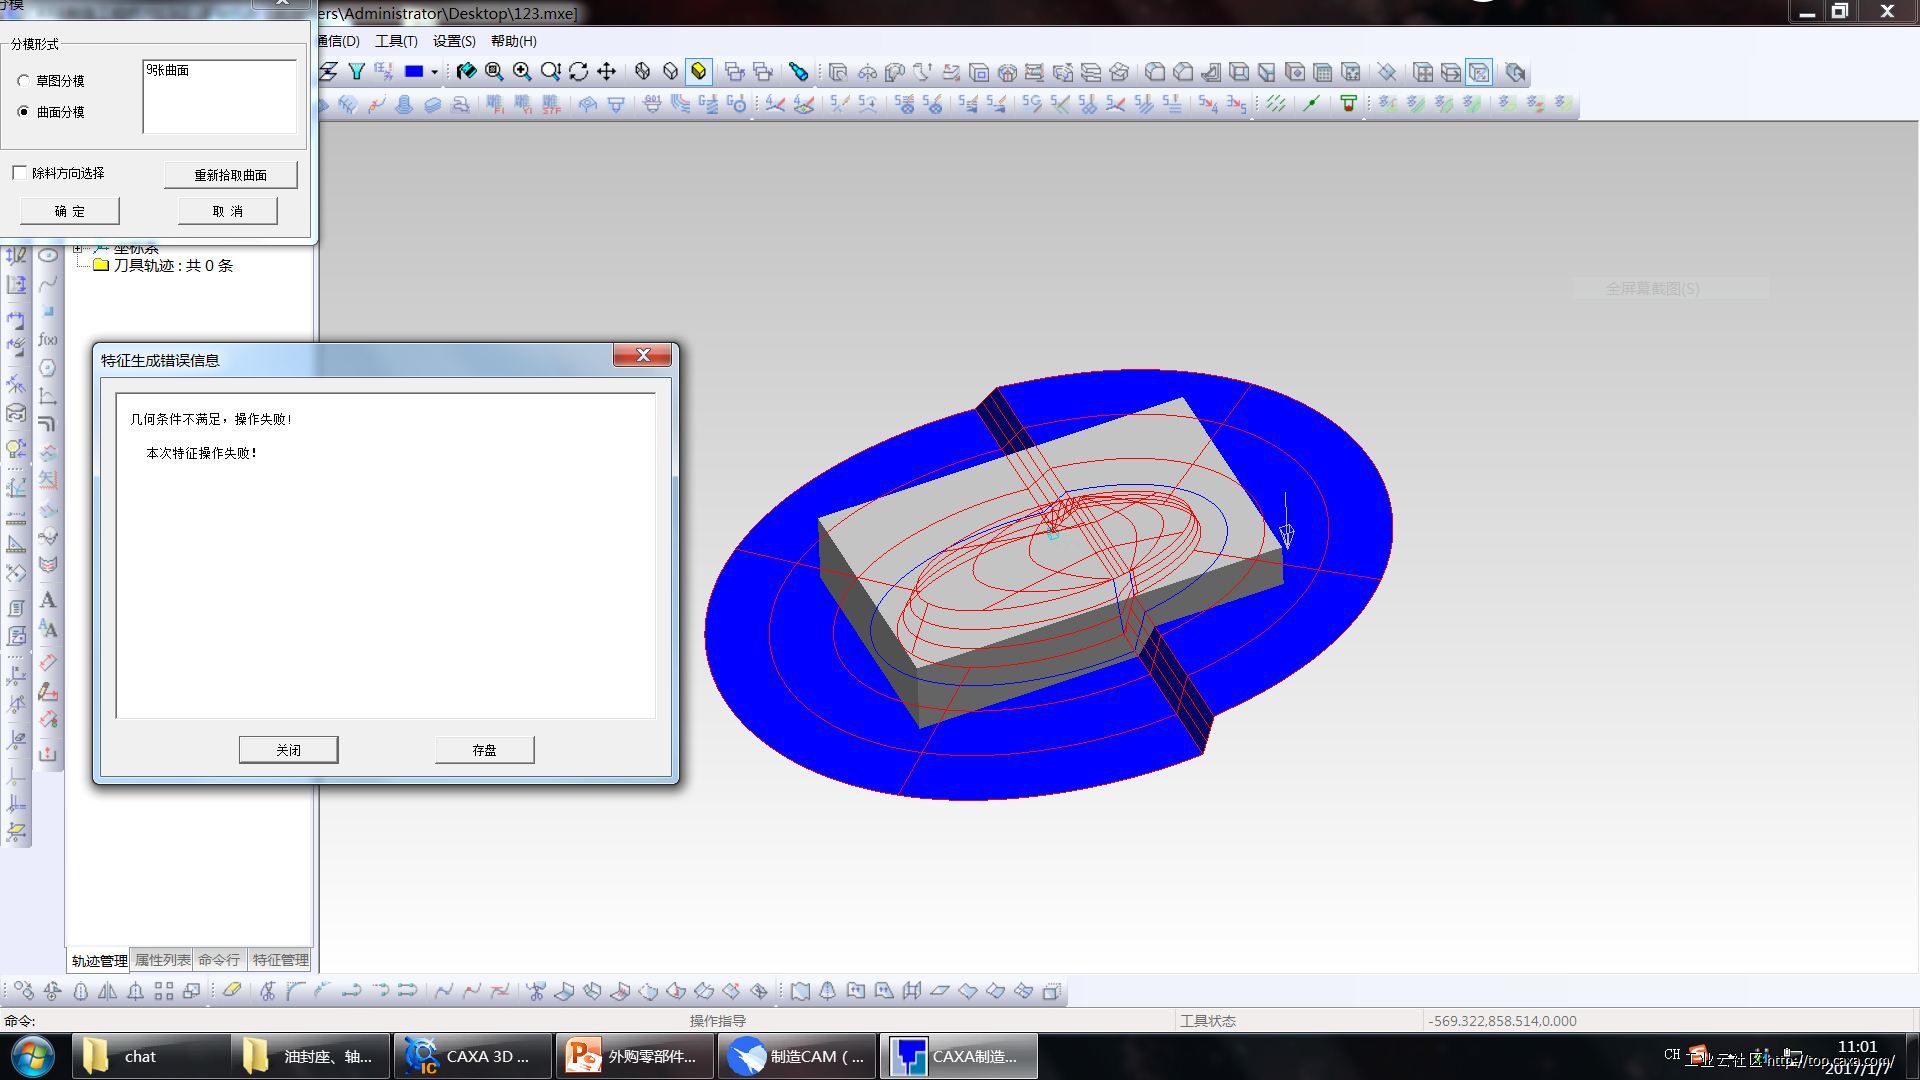This screenshot has width=1920, height=1080.
Task: Open the color dropdown arrow beside blue swatch
Action: pos(434,72)
